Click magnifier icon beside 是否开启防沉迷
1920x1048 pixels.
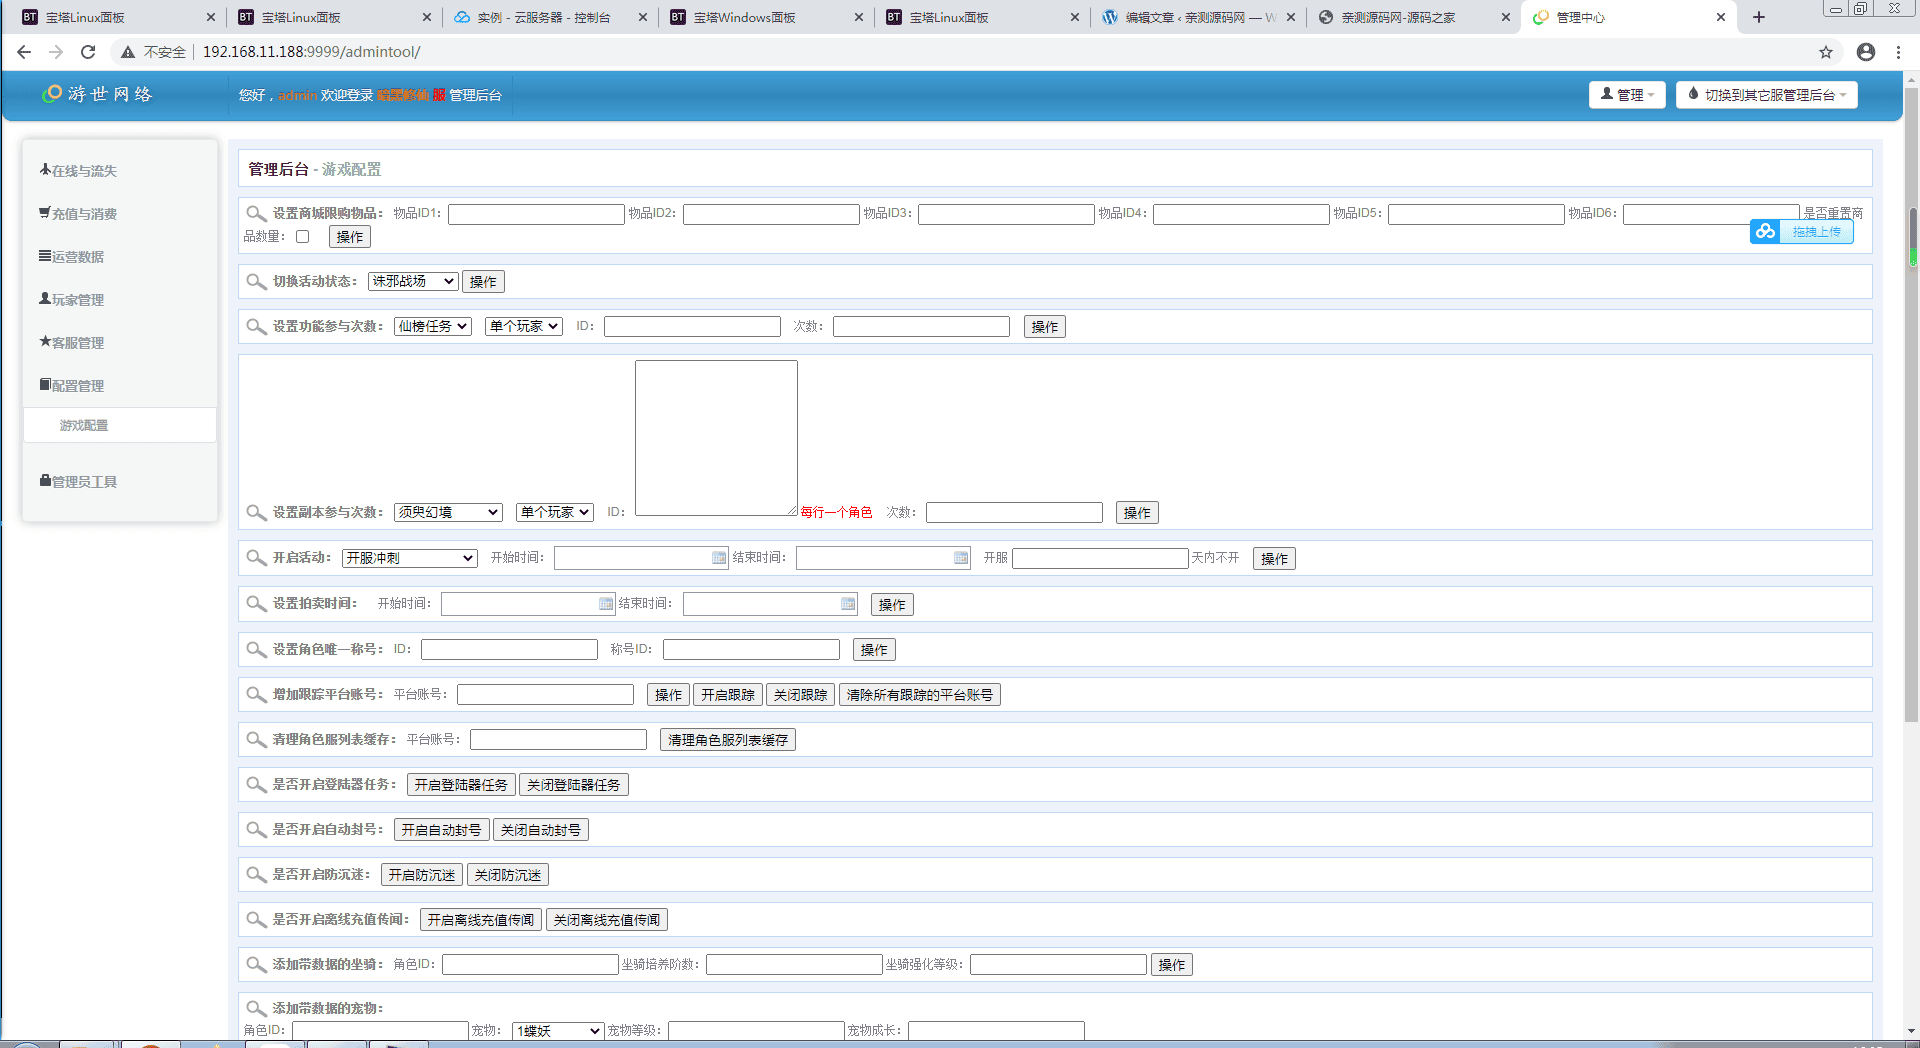(256, 875)
